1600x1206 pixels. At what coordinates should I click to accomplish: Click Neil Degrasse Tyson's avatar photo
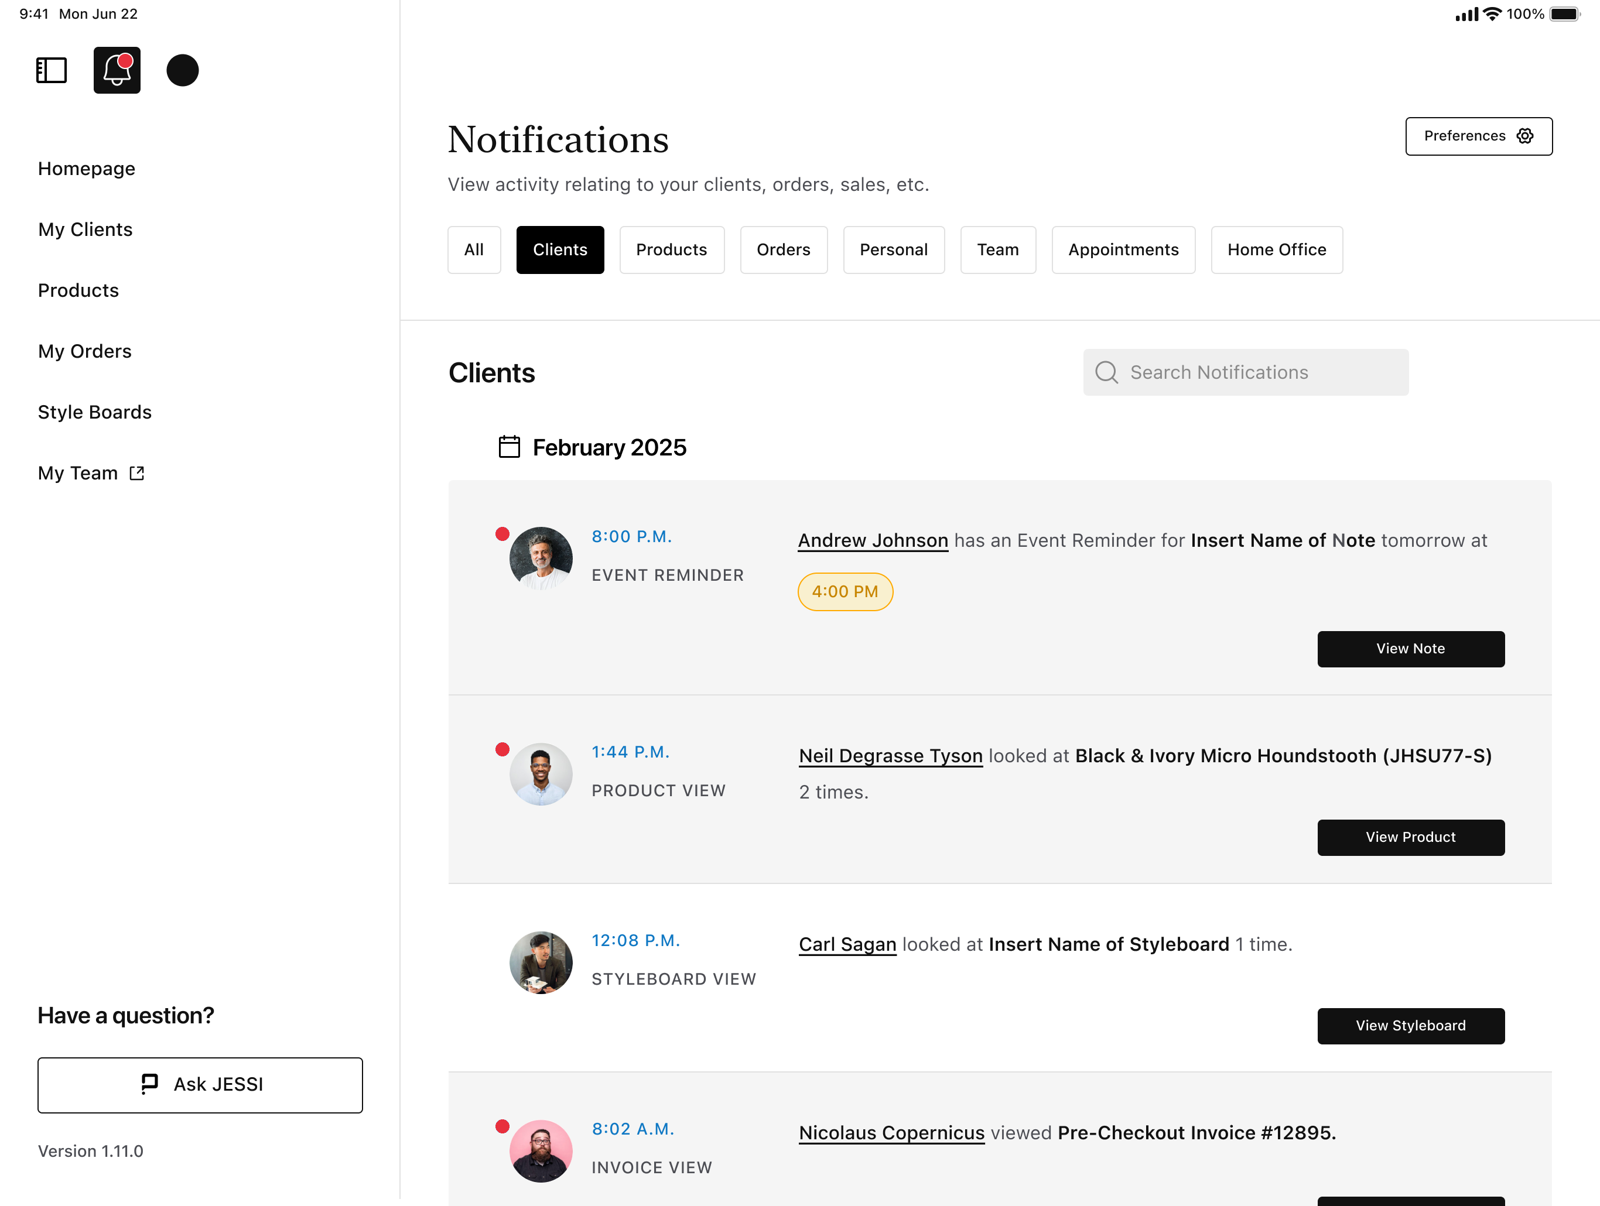pyautogui.click(x=541, y=774)
